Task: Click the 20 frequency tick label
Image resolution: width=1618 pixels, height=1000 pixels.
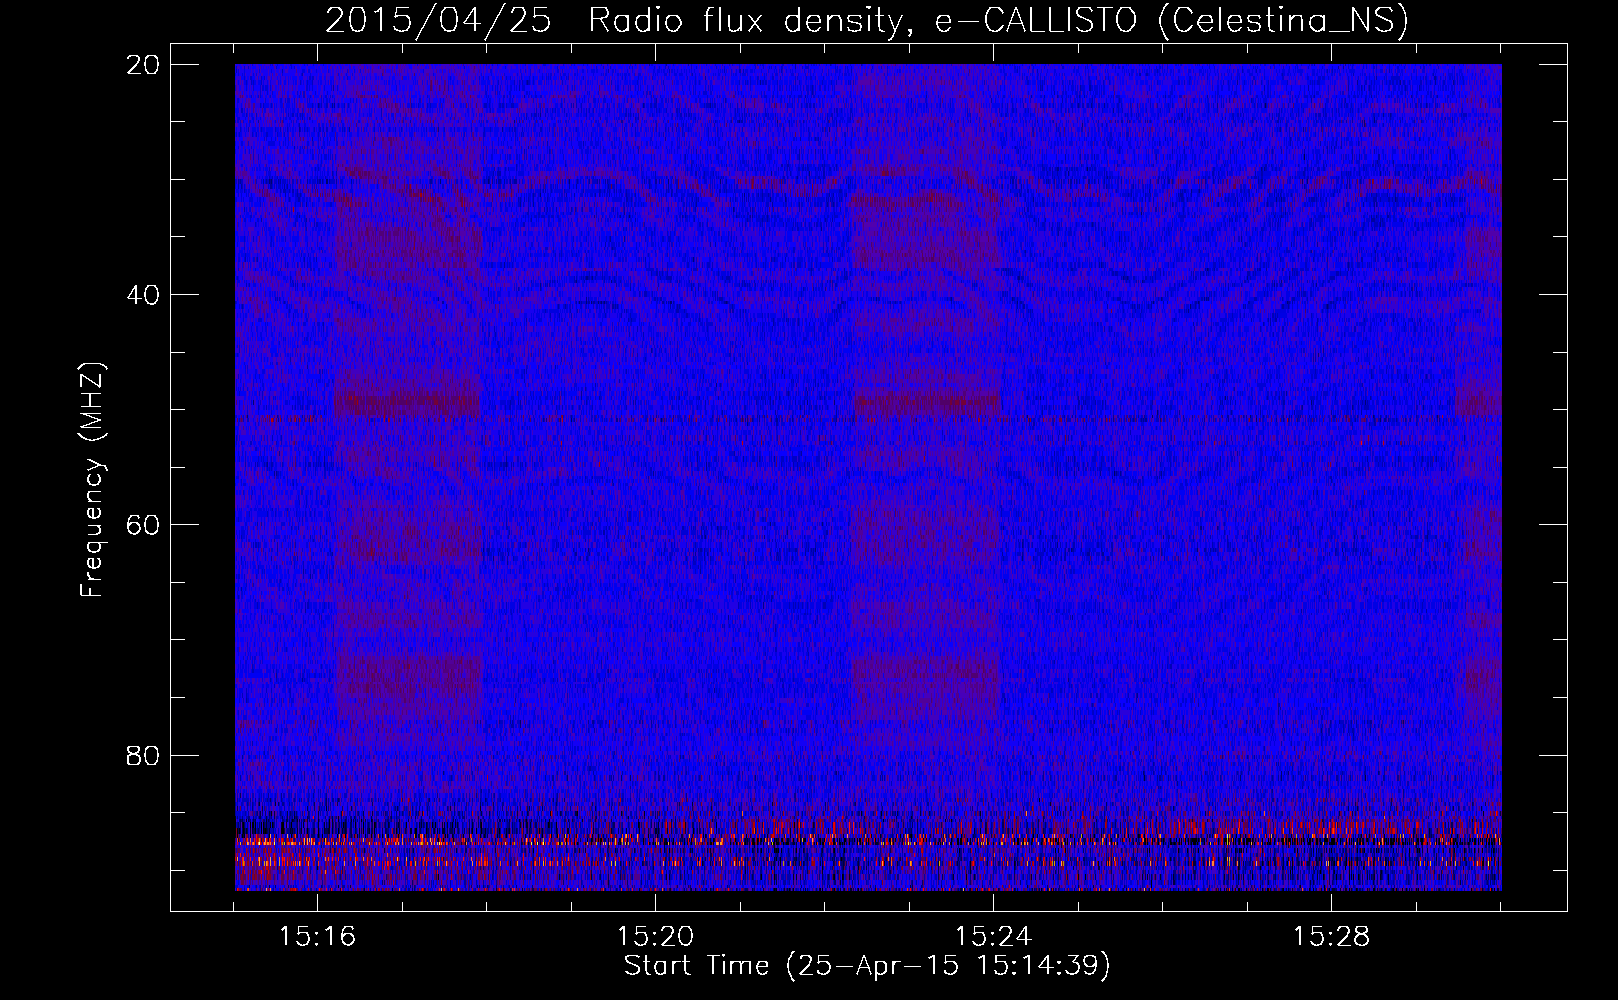Action: pos(142,64)
